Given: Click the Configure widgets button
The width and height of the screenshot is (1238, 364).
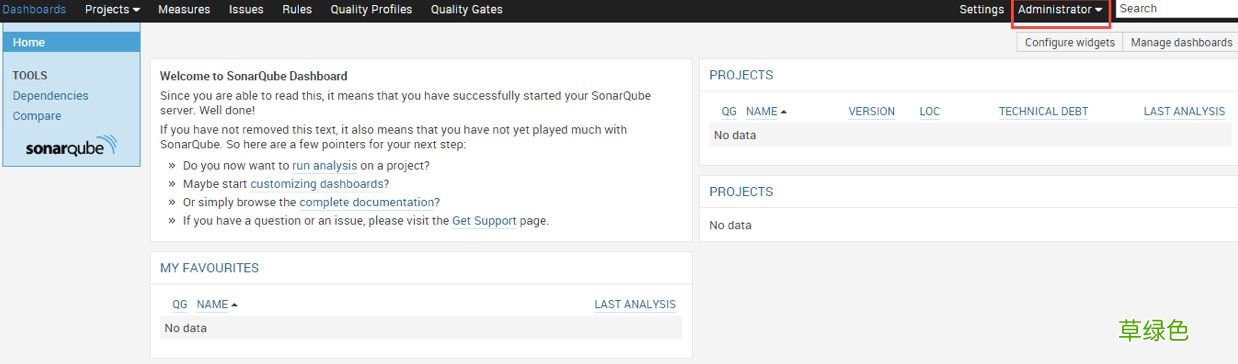Looking at the screenshot, I should pyautogui.click(x=1069, y=42).
